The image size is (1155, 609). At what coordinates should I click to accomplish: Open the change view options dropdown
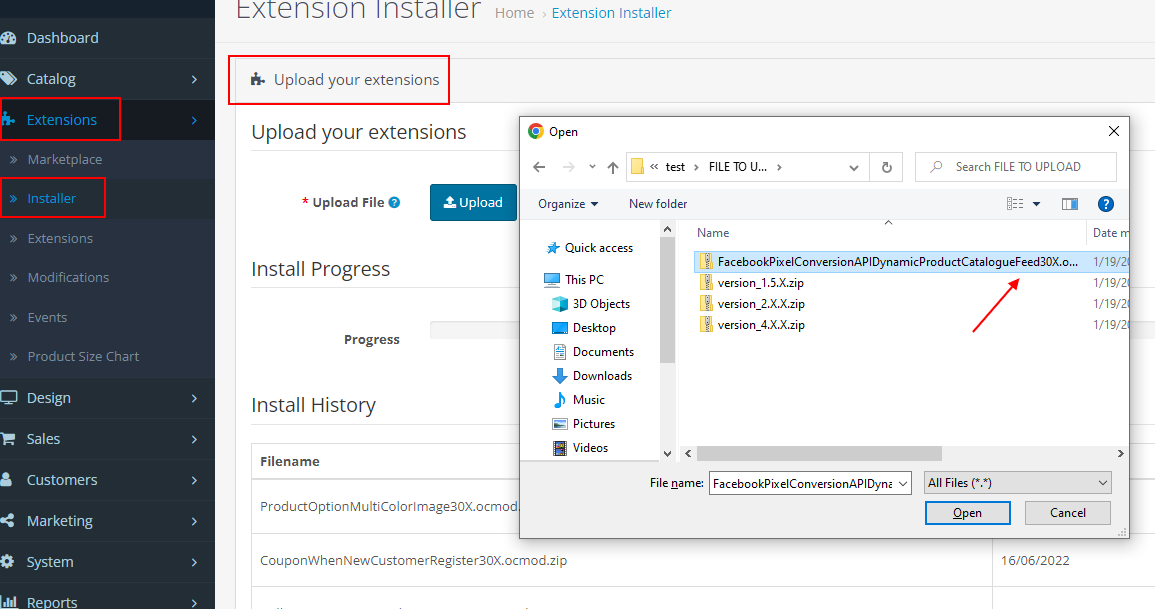pos(1037,204)
